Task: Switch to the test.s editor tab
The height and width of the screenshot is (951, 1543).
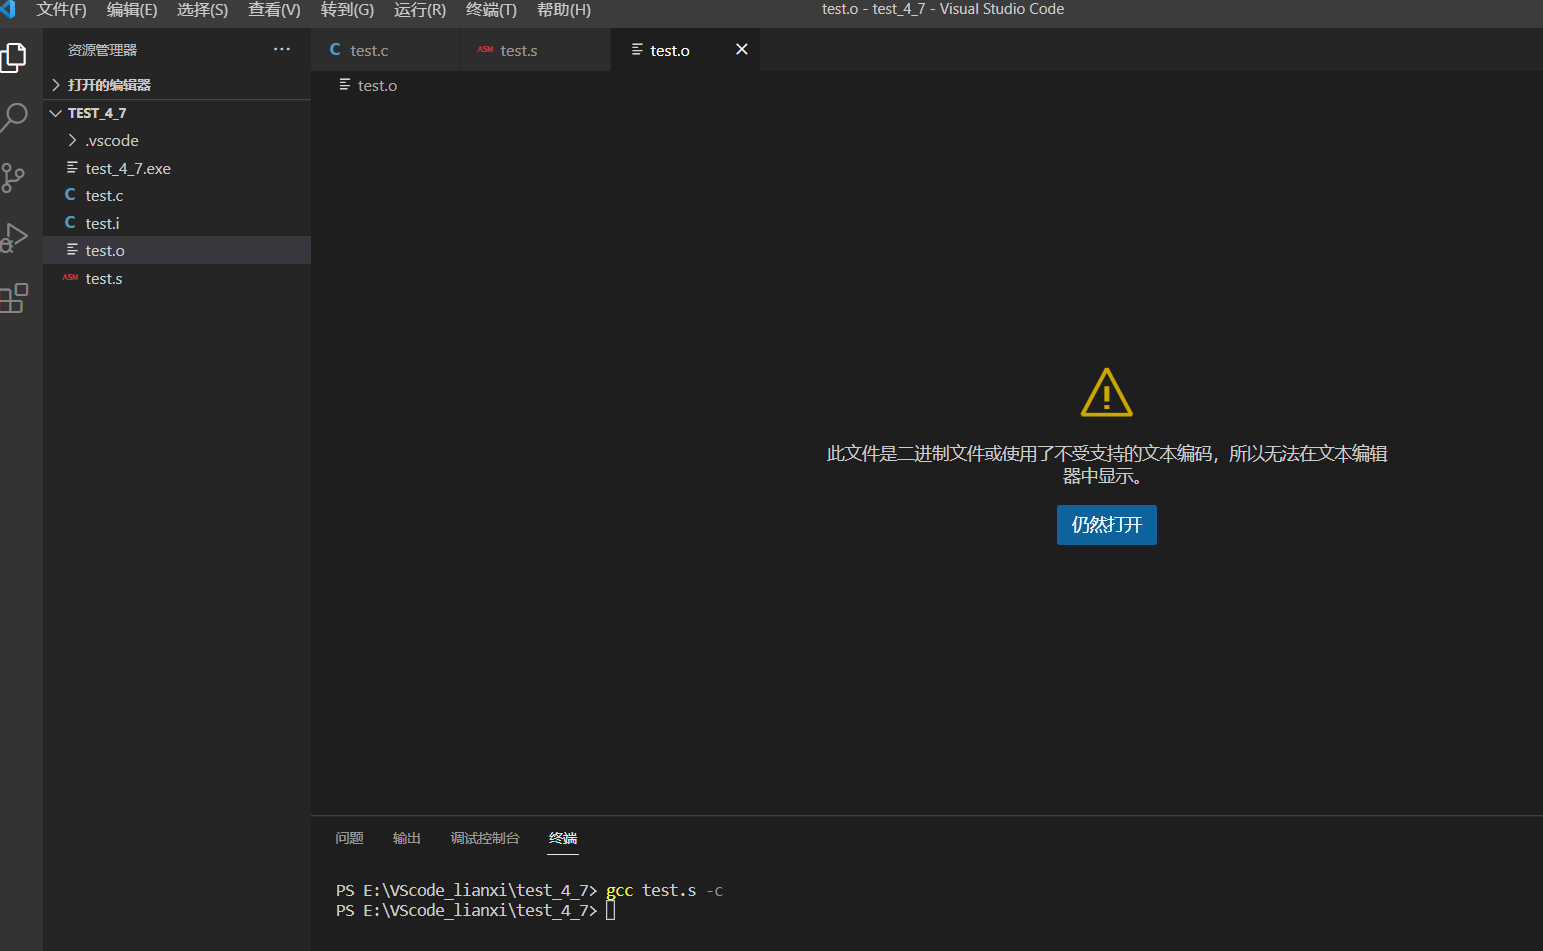Action: pyautogui.click(x=536, y=50)
